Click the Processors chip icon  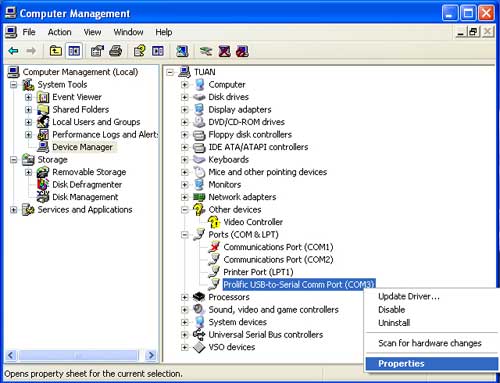[x=199, y=297]
